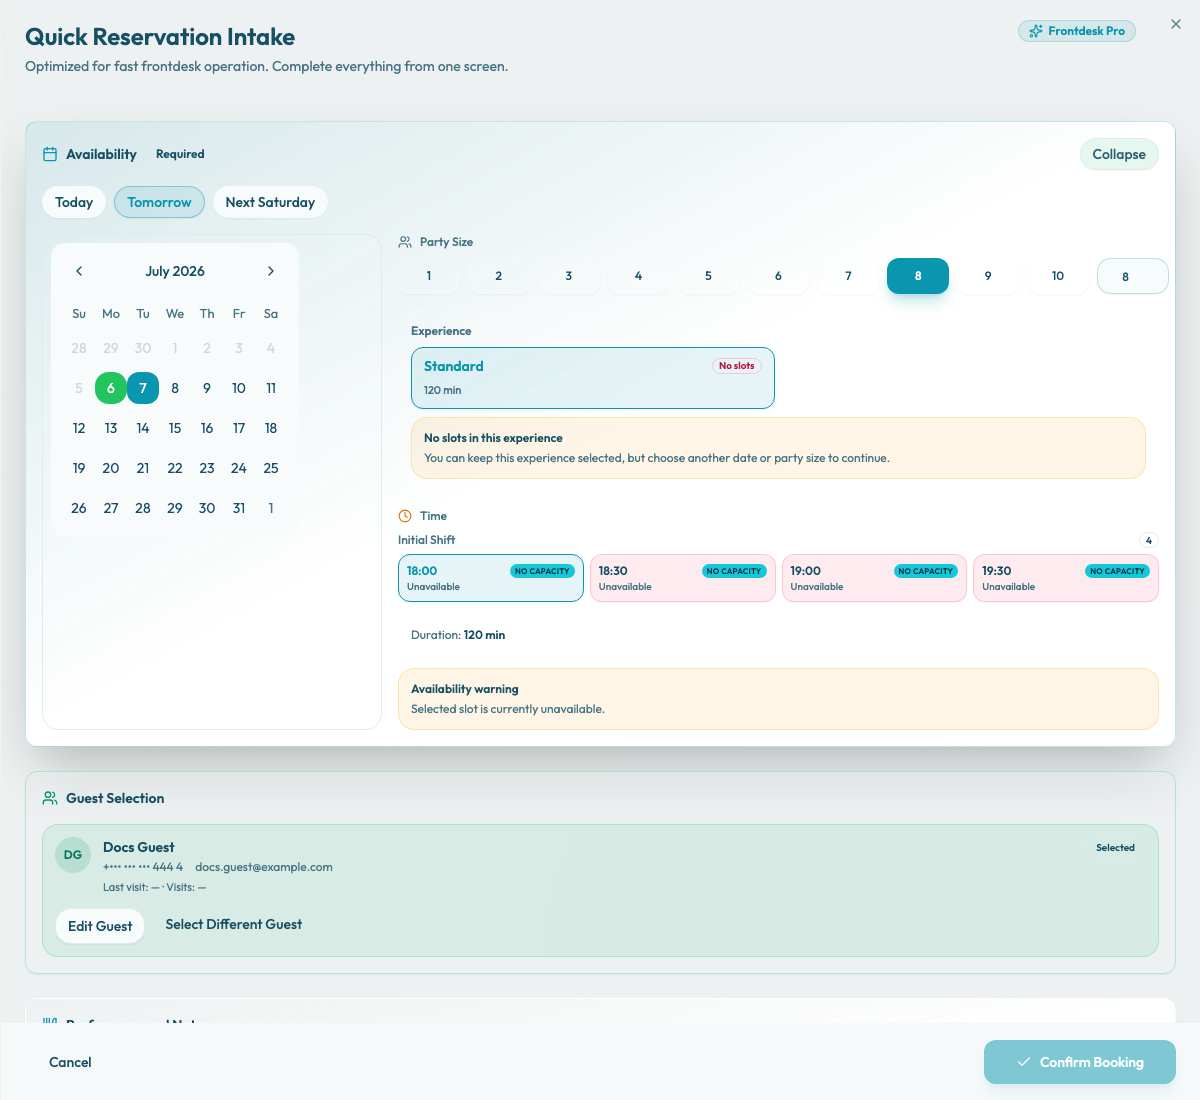
Task: Click the Frontdesk Pro badge
Action: click(x=1077, y=31)
